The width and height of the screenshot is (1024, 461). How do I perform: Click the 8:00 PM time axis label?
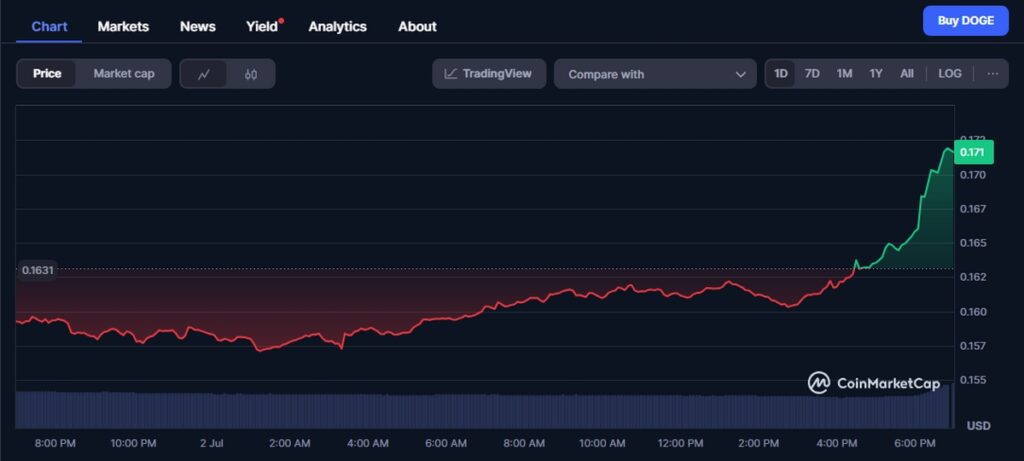pyautogui.click(x=56, y=443)
